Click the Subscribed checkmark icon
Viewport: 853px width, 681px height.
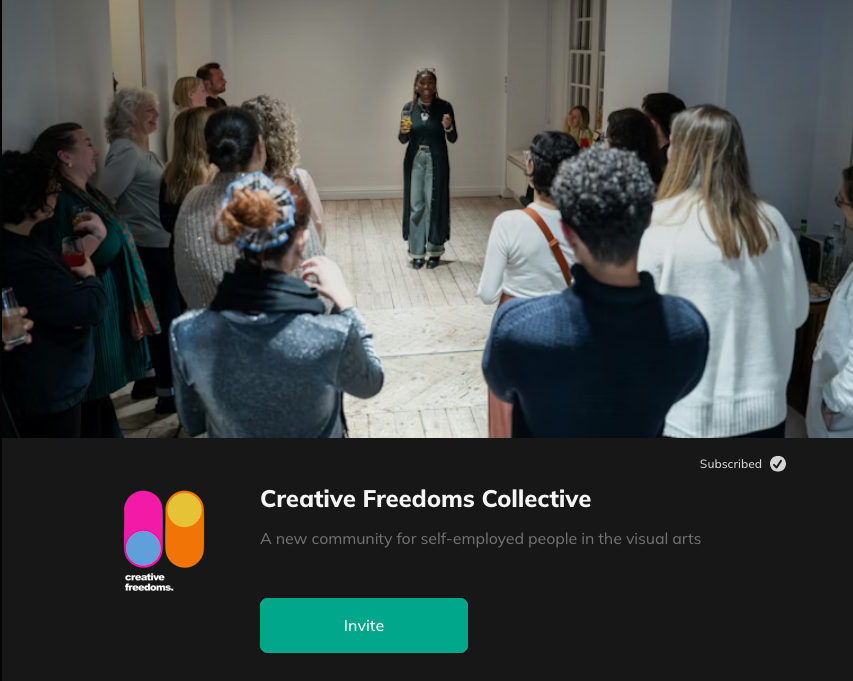pos(777,464)
